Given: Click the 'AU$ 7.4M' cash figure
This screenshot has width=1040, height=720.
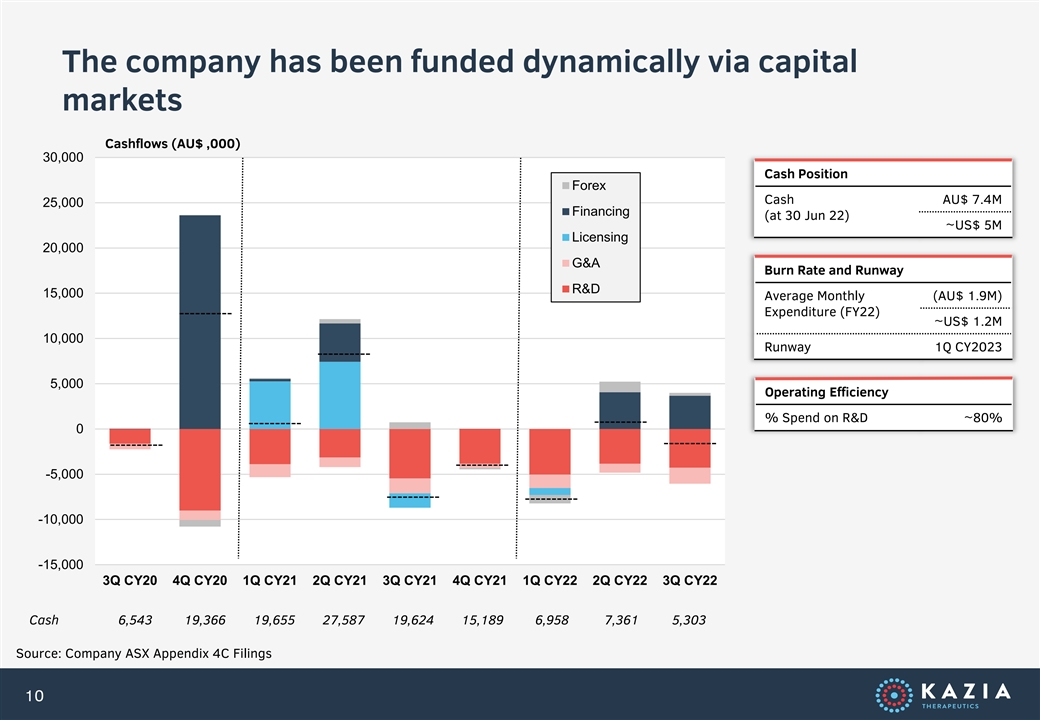Looking at the screenshot, I should (x=972, y=200).
